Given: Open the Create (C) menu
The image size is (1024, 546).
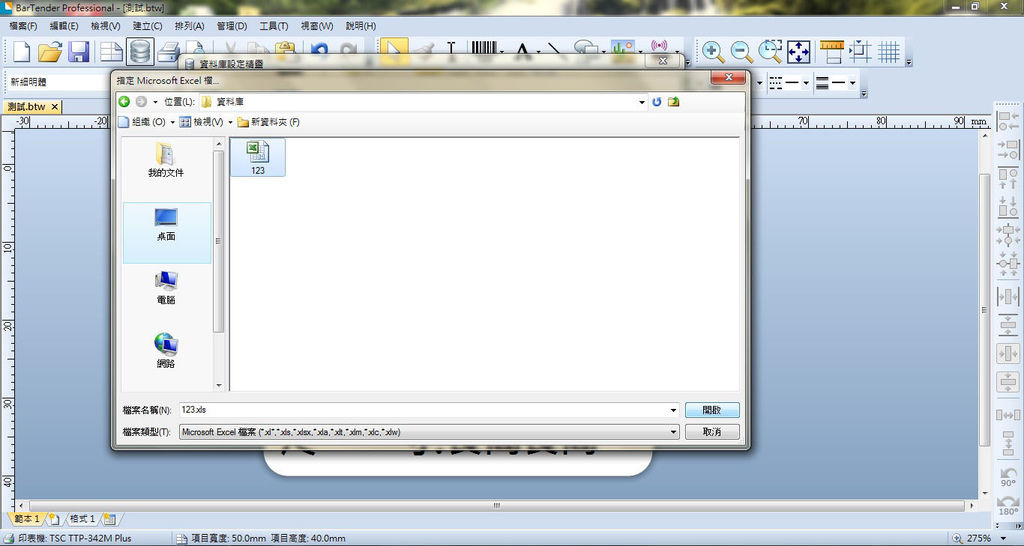Looking at the screenshot, I should pyautogui.click(x=148, y=26).
